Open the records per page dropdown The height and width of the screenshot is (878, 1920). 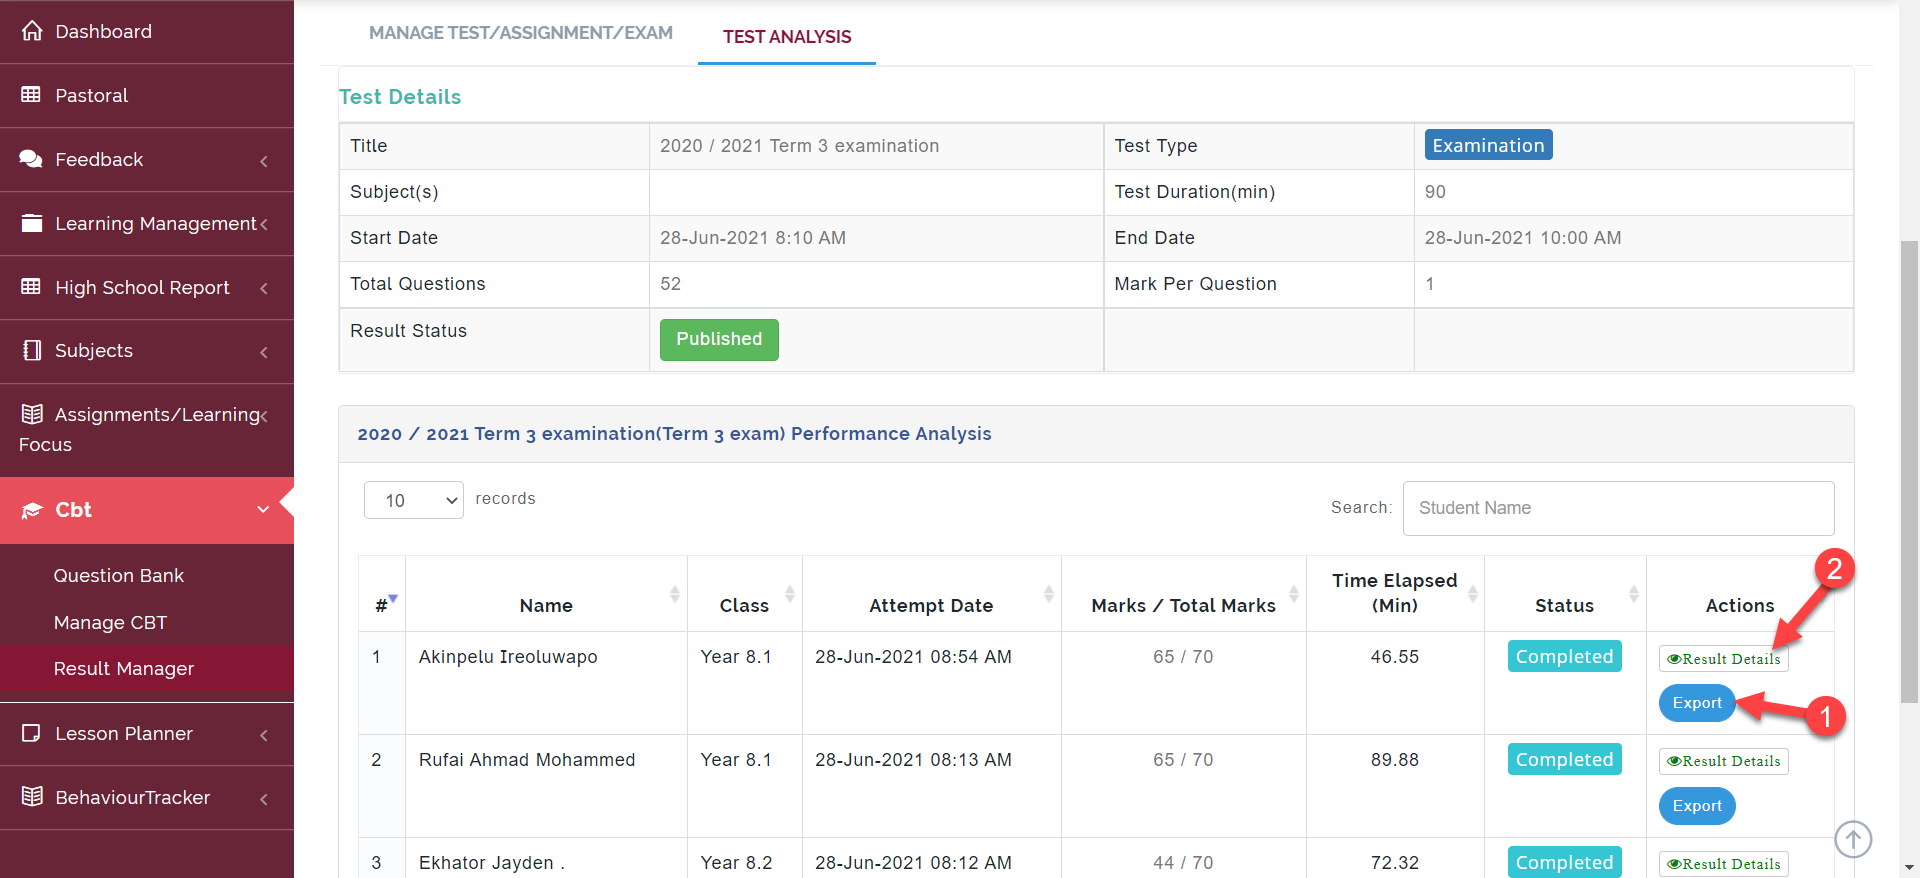coord(413,500)
